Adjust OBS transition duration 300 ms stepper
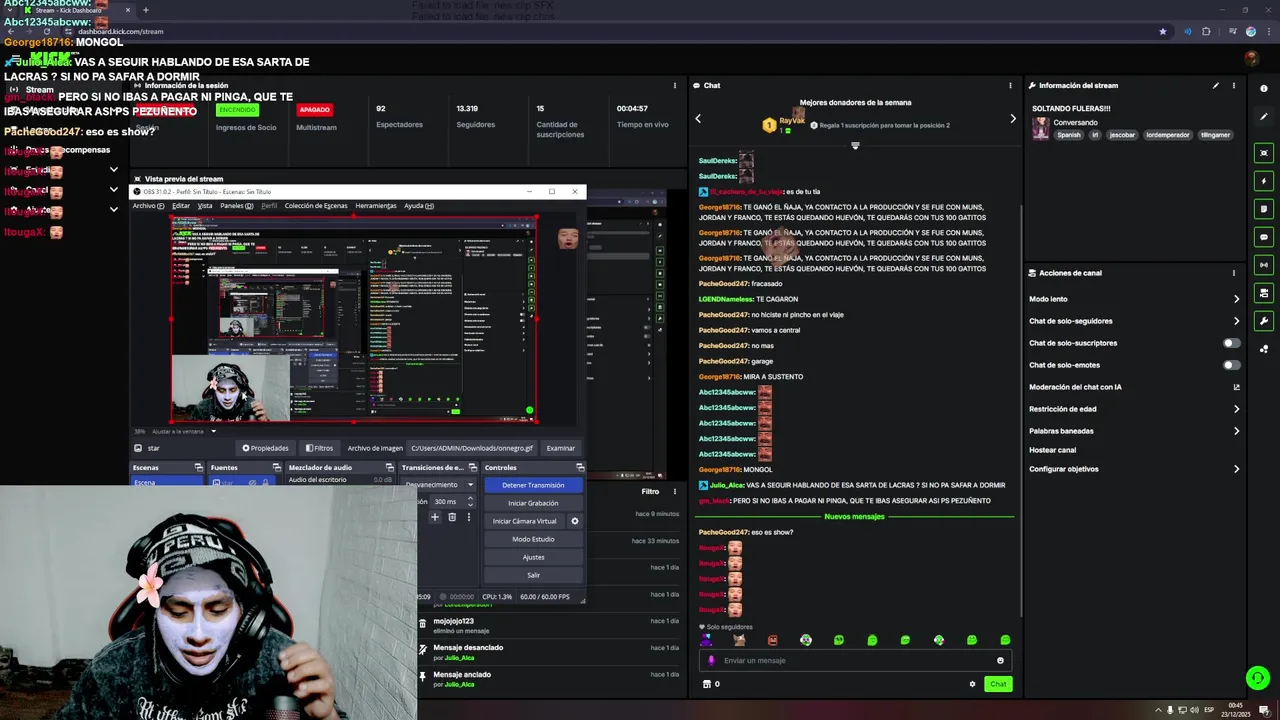Screen dimensions: 1280x720 [470, 501]
